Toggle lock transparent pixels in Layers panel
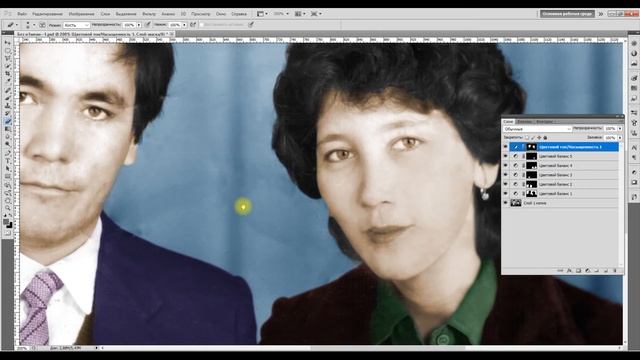 [x=527, y=138]
